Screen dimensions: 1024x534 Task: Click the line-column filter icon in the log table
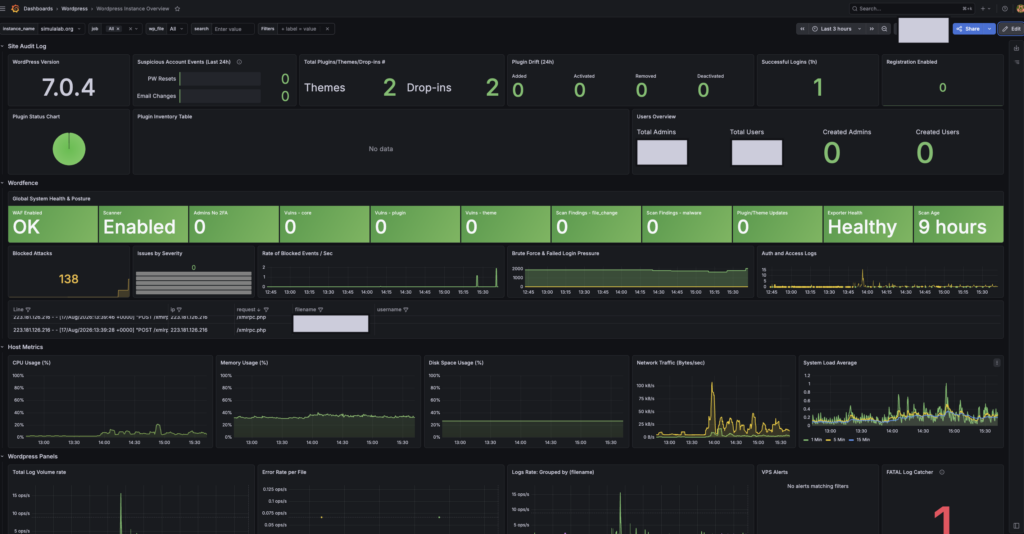point(28,309)
